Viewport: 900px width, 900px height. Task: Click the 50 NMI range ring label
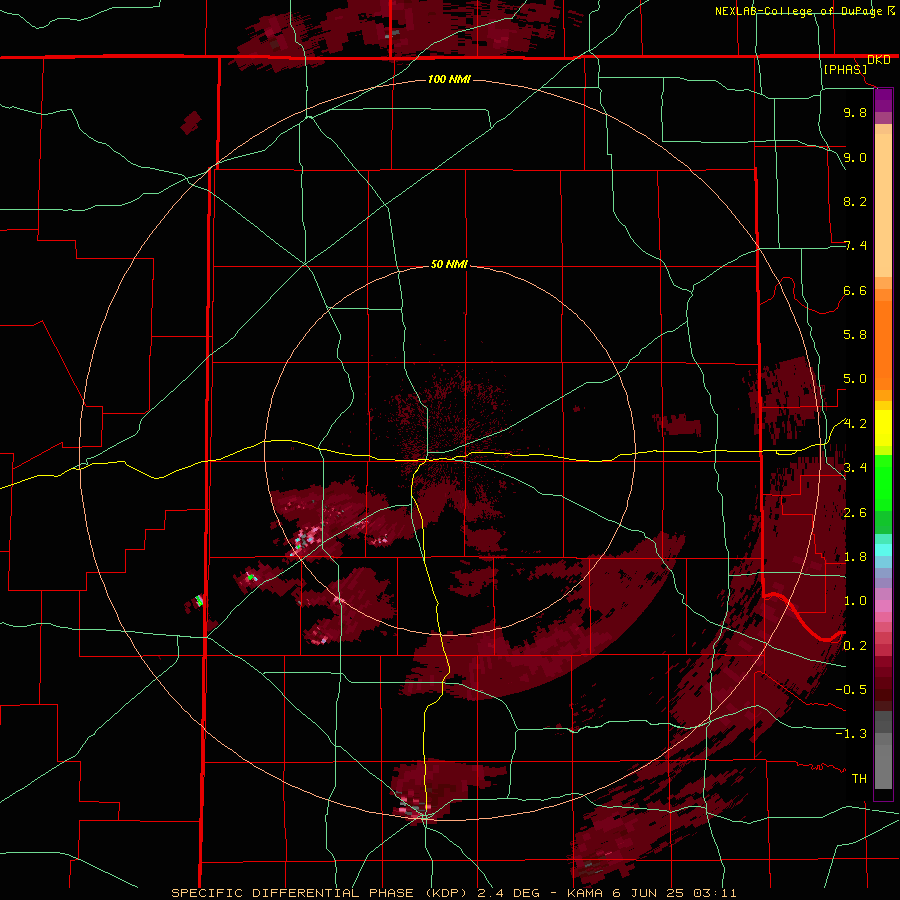pos(449,265)
